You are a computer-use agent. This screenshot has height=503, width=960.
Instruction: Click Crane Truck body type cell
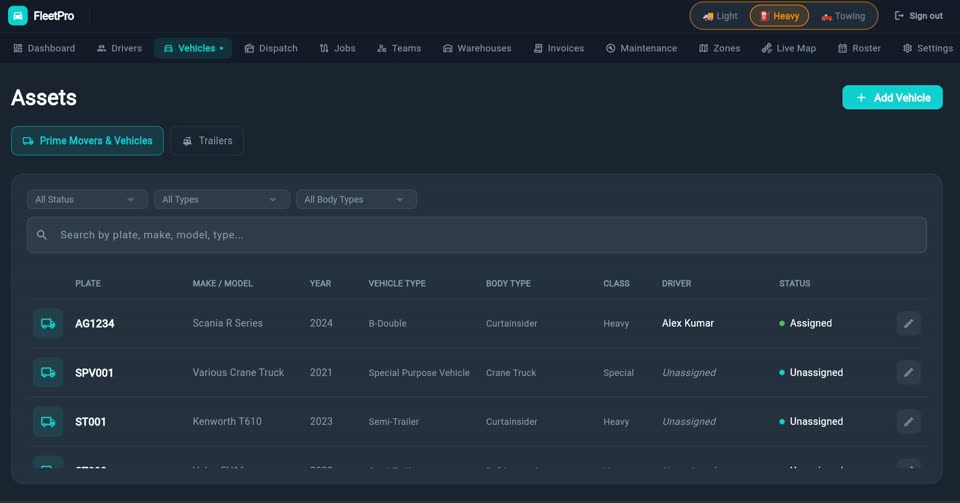[511, 373]
